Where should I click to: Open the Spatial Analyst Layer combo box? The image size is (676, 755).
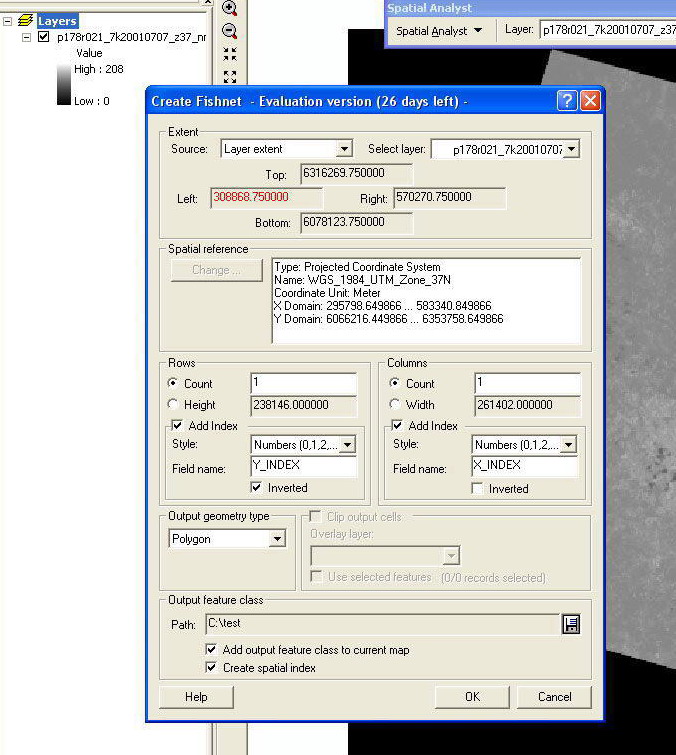[608, 30]
